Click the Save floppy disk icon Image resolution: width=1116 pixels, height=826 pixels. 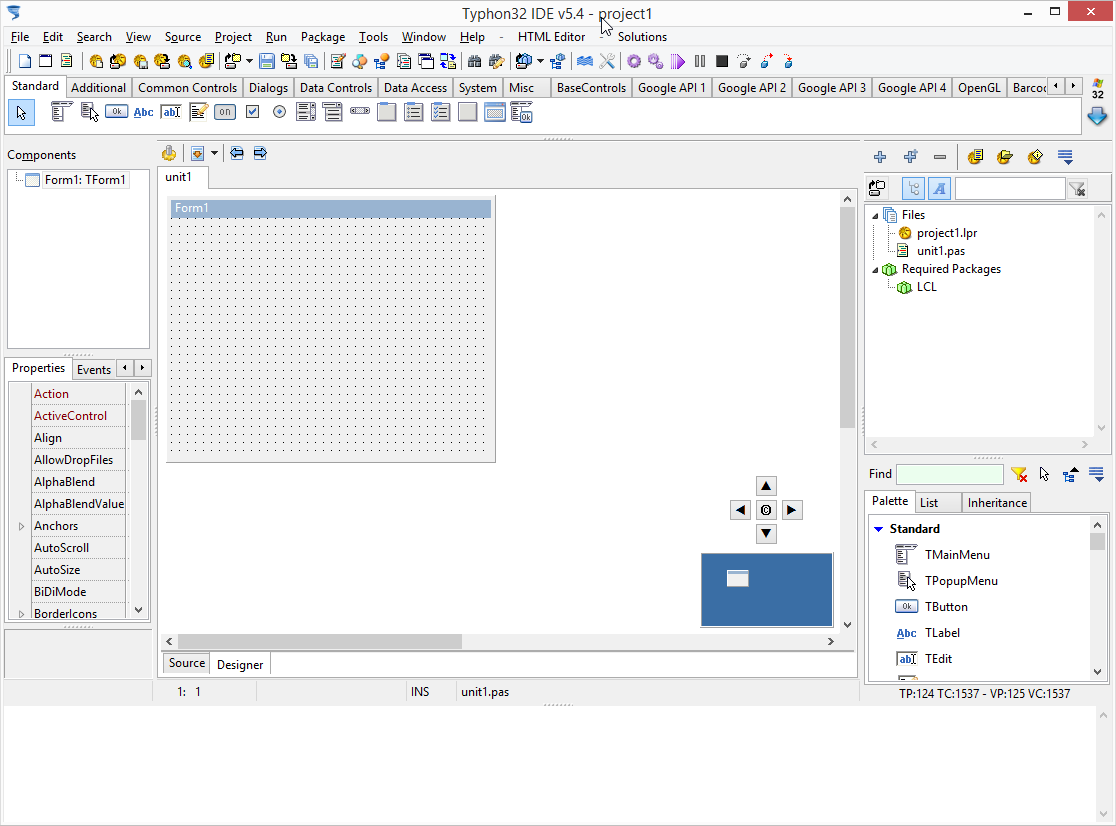[267, 62]
